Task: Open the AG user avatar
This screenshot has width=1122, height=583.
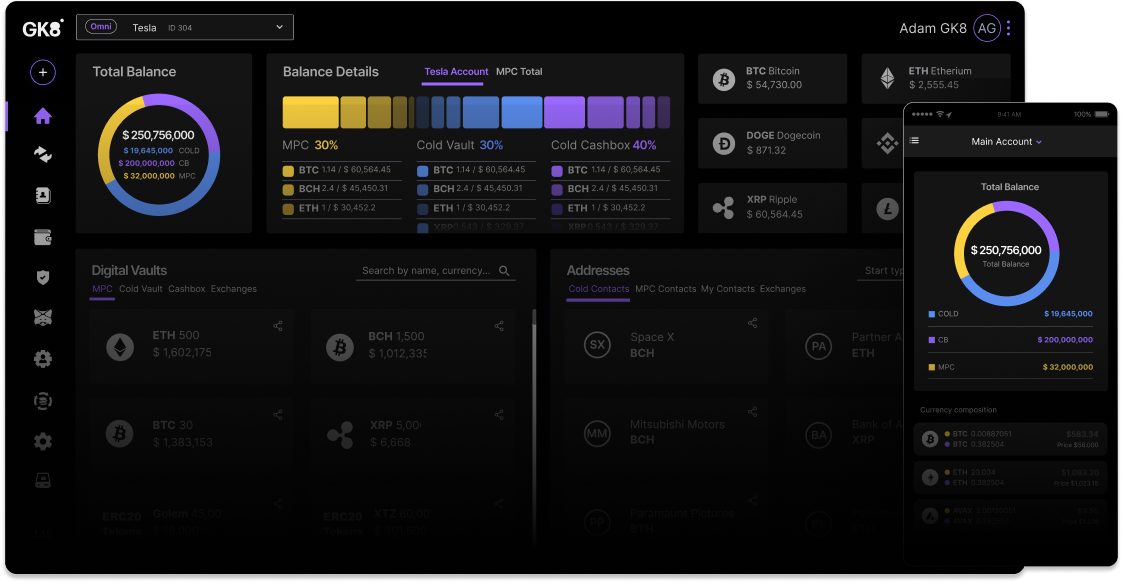Action: click(x=987, y=29)
